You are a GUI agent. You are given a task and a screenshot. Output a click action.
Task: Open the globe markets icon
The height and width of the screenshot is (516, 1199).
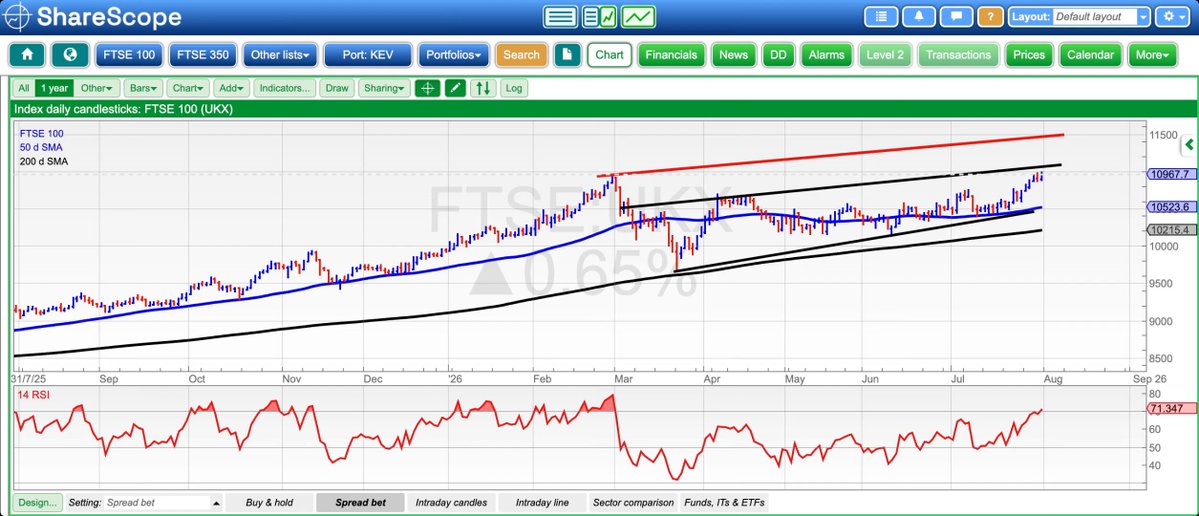click(x=70, y=55)
